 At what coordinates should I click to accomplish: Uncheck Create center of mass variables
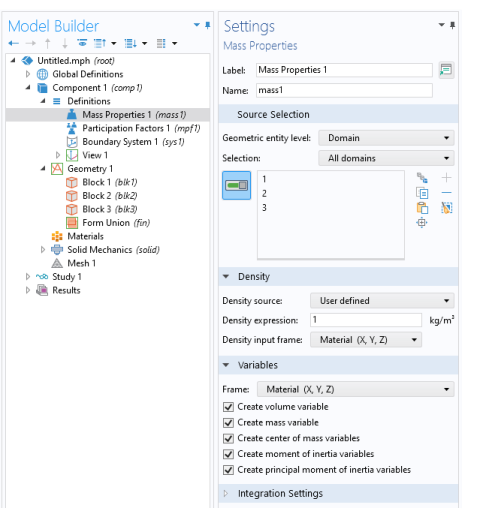(x=228, y=438)
